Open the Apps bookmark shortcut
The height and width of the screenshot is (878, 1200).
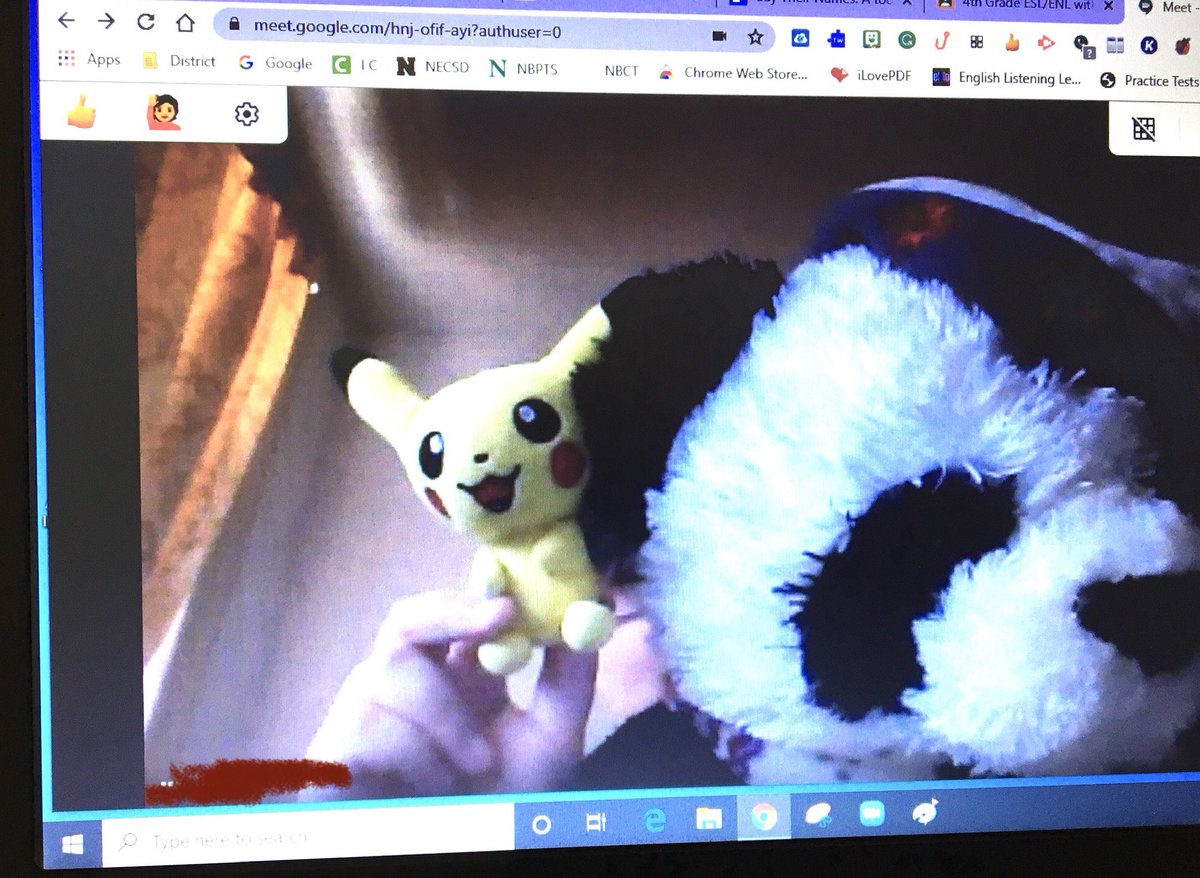click(89, 59)
